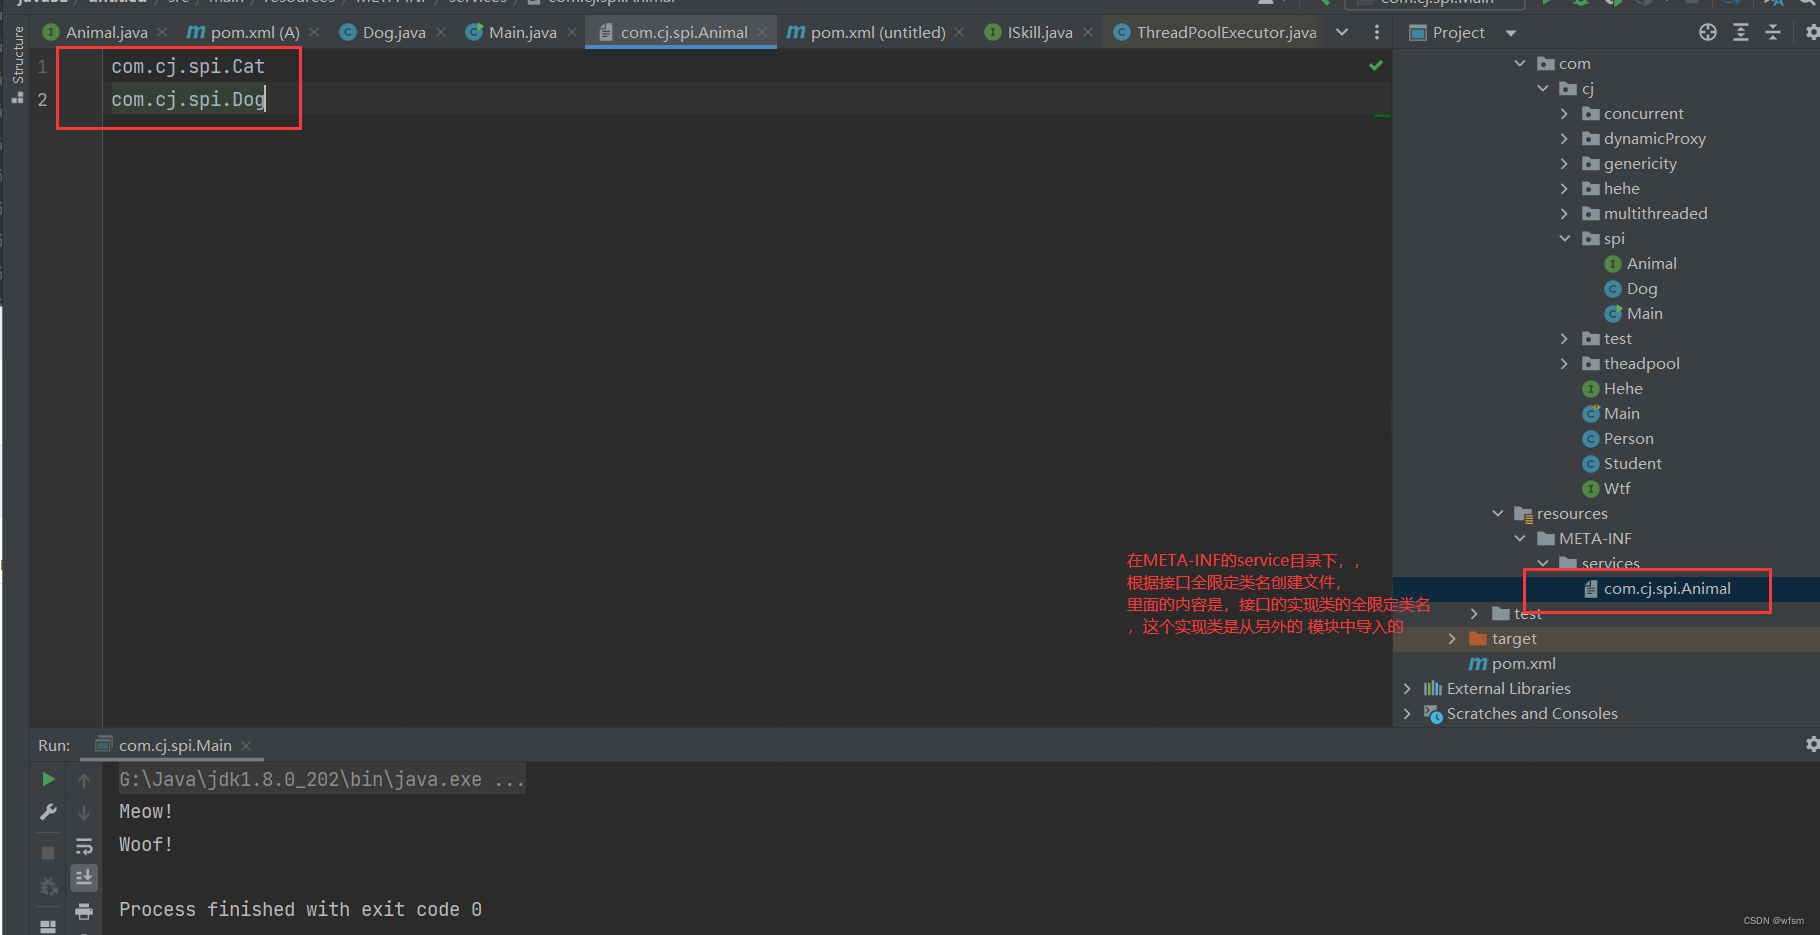
Task: Close the com.cj.spi.Main run tab
Action: click(246, 746)
